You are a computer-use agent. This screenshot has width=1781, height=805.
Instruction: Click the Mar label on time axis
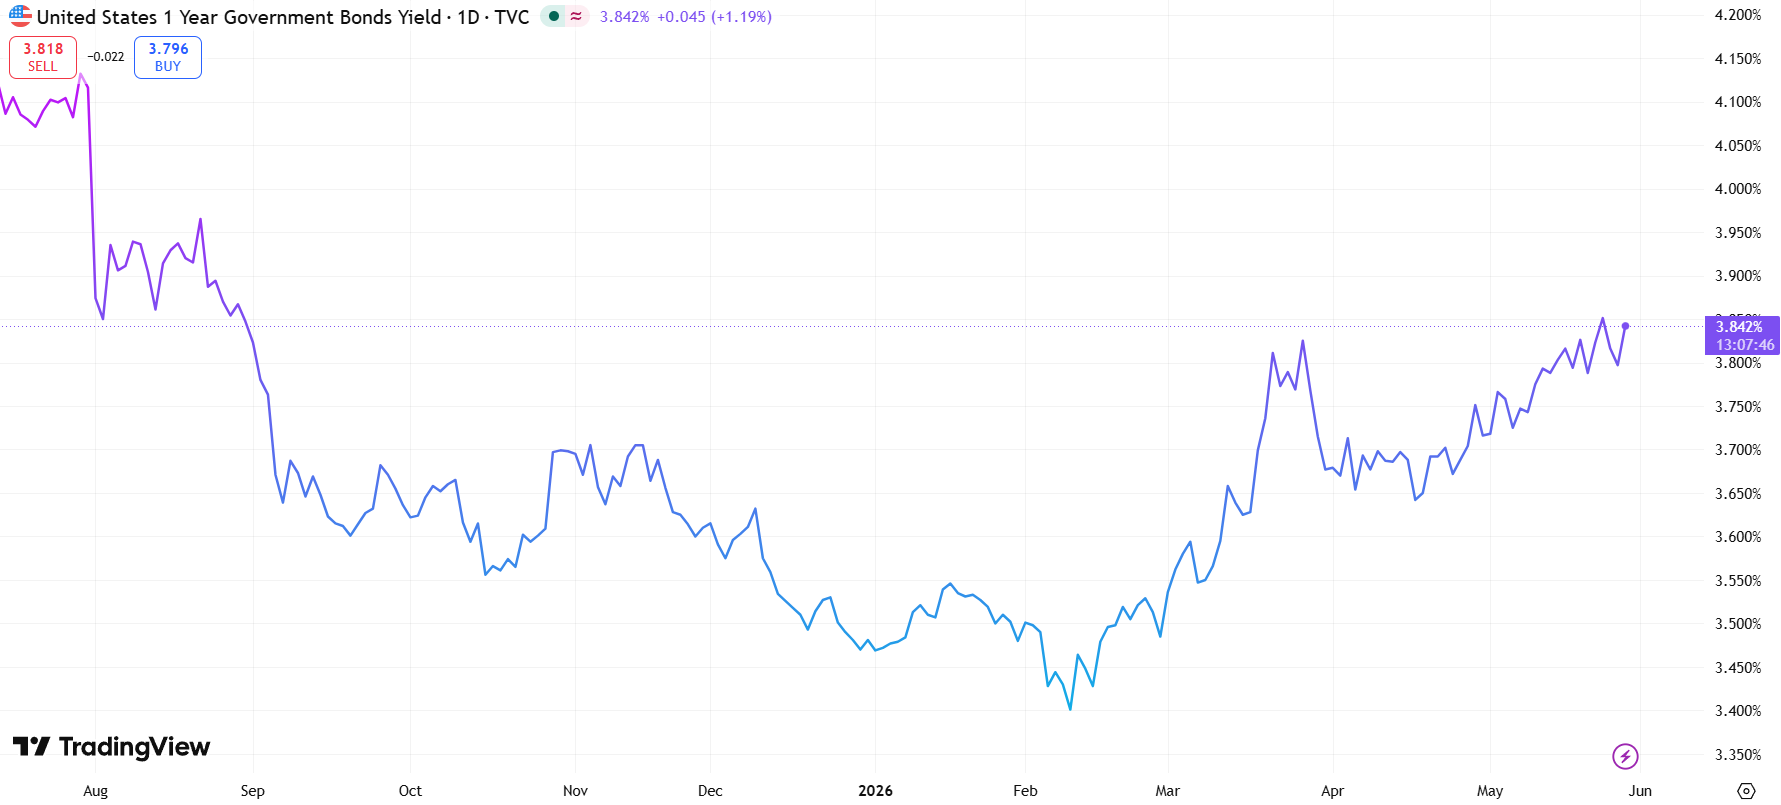click(x=1167, y=791)
